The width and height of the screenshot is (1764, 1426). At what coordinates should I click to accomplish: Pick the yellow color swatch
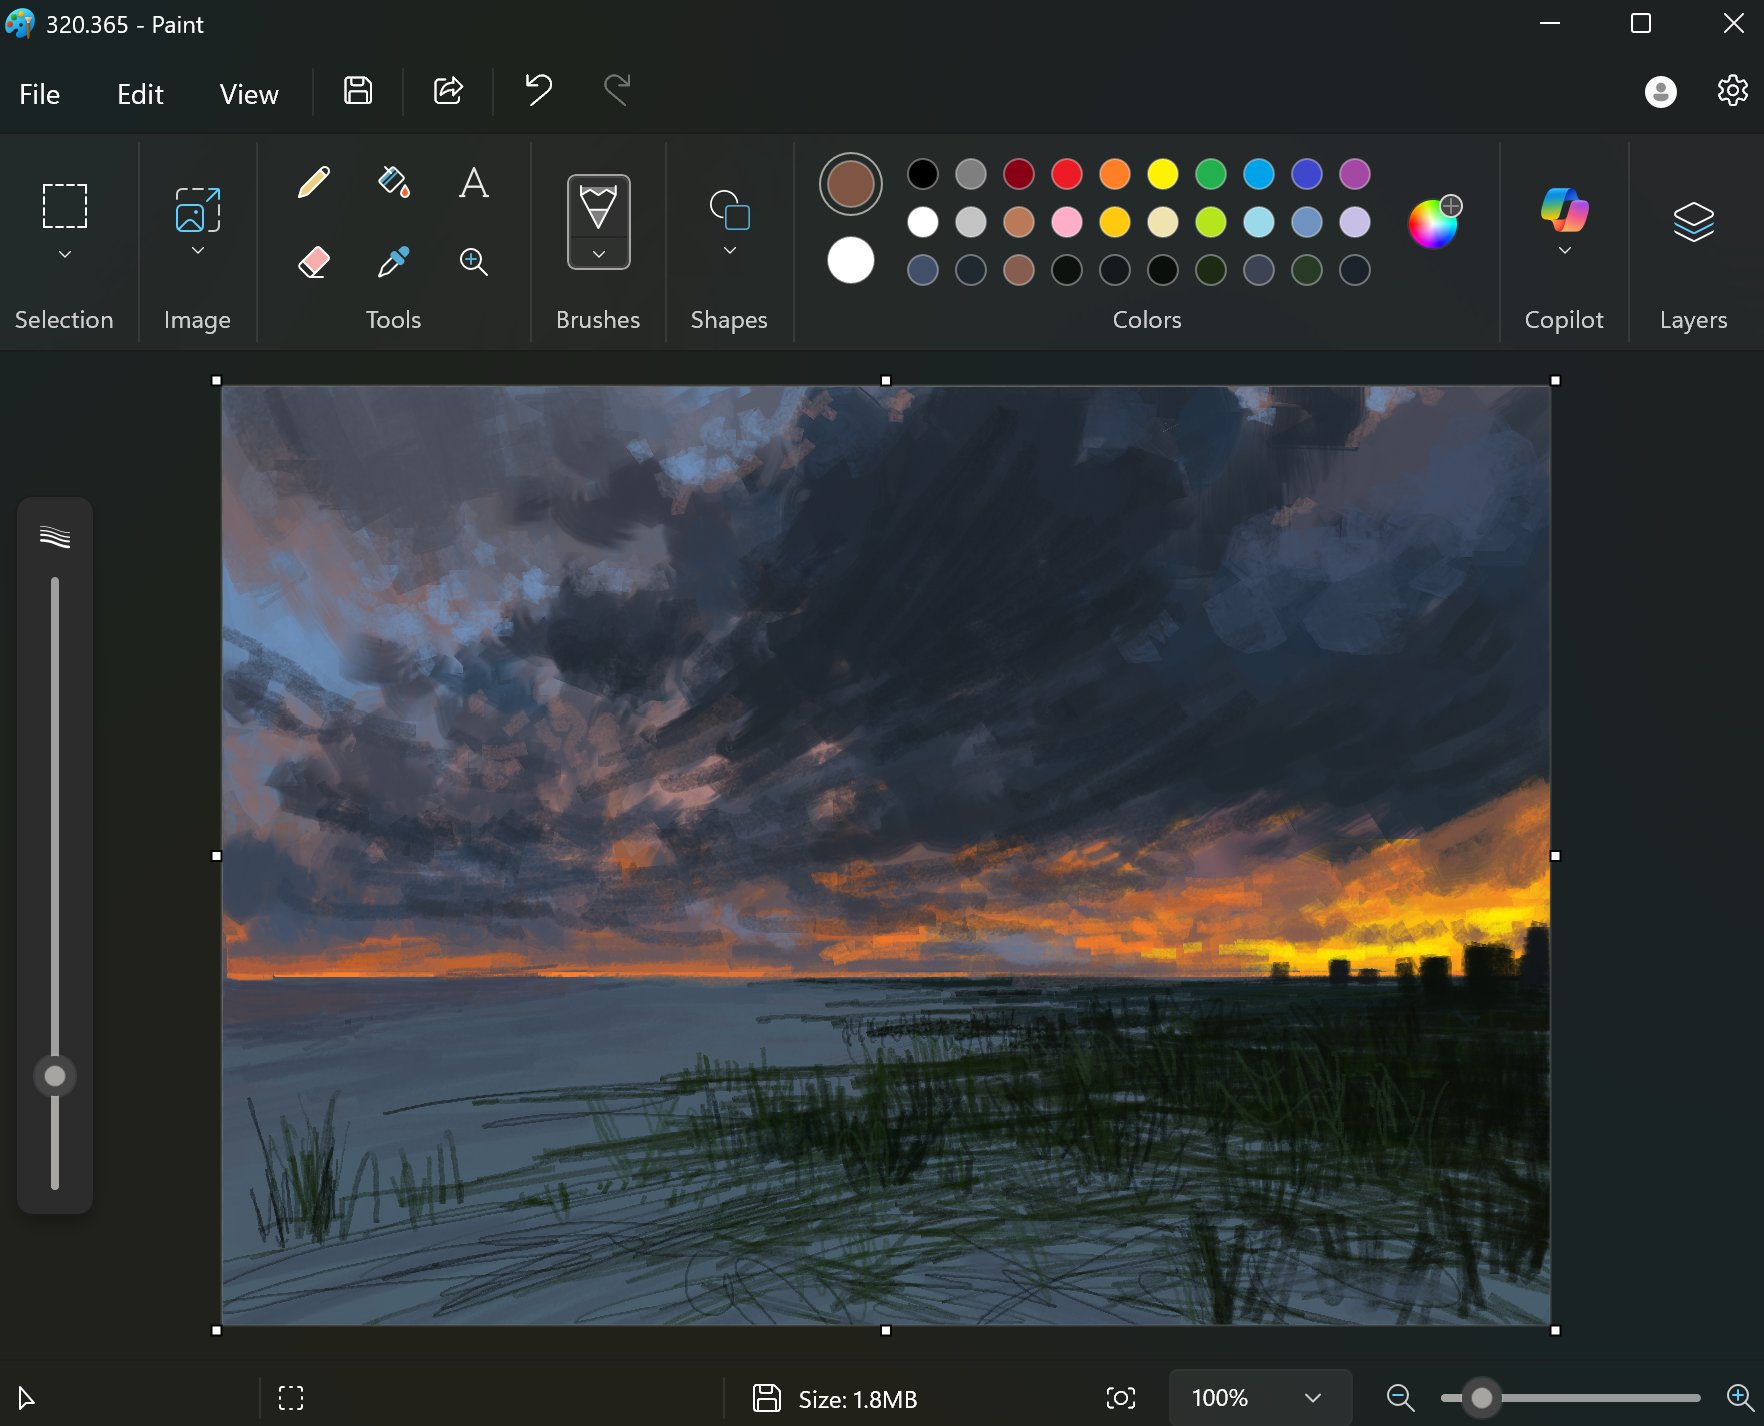(1162, 174)
